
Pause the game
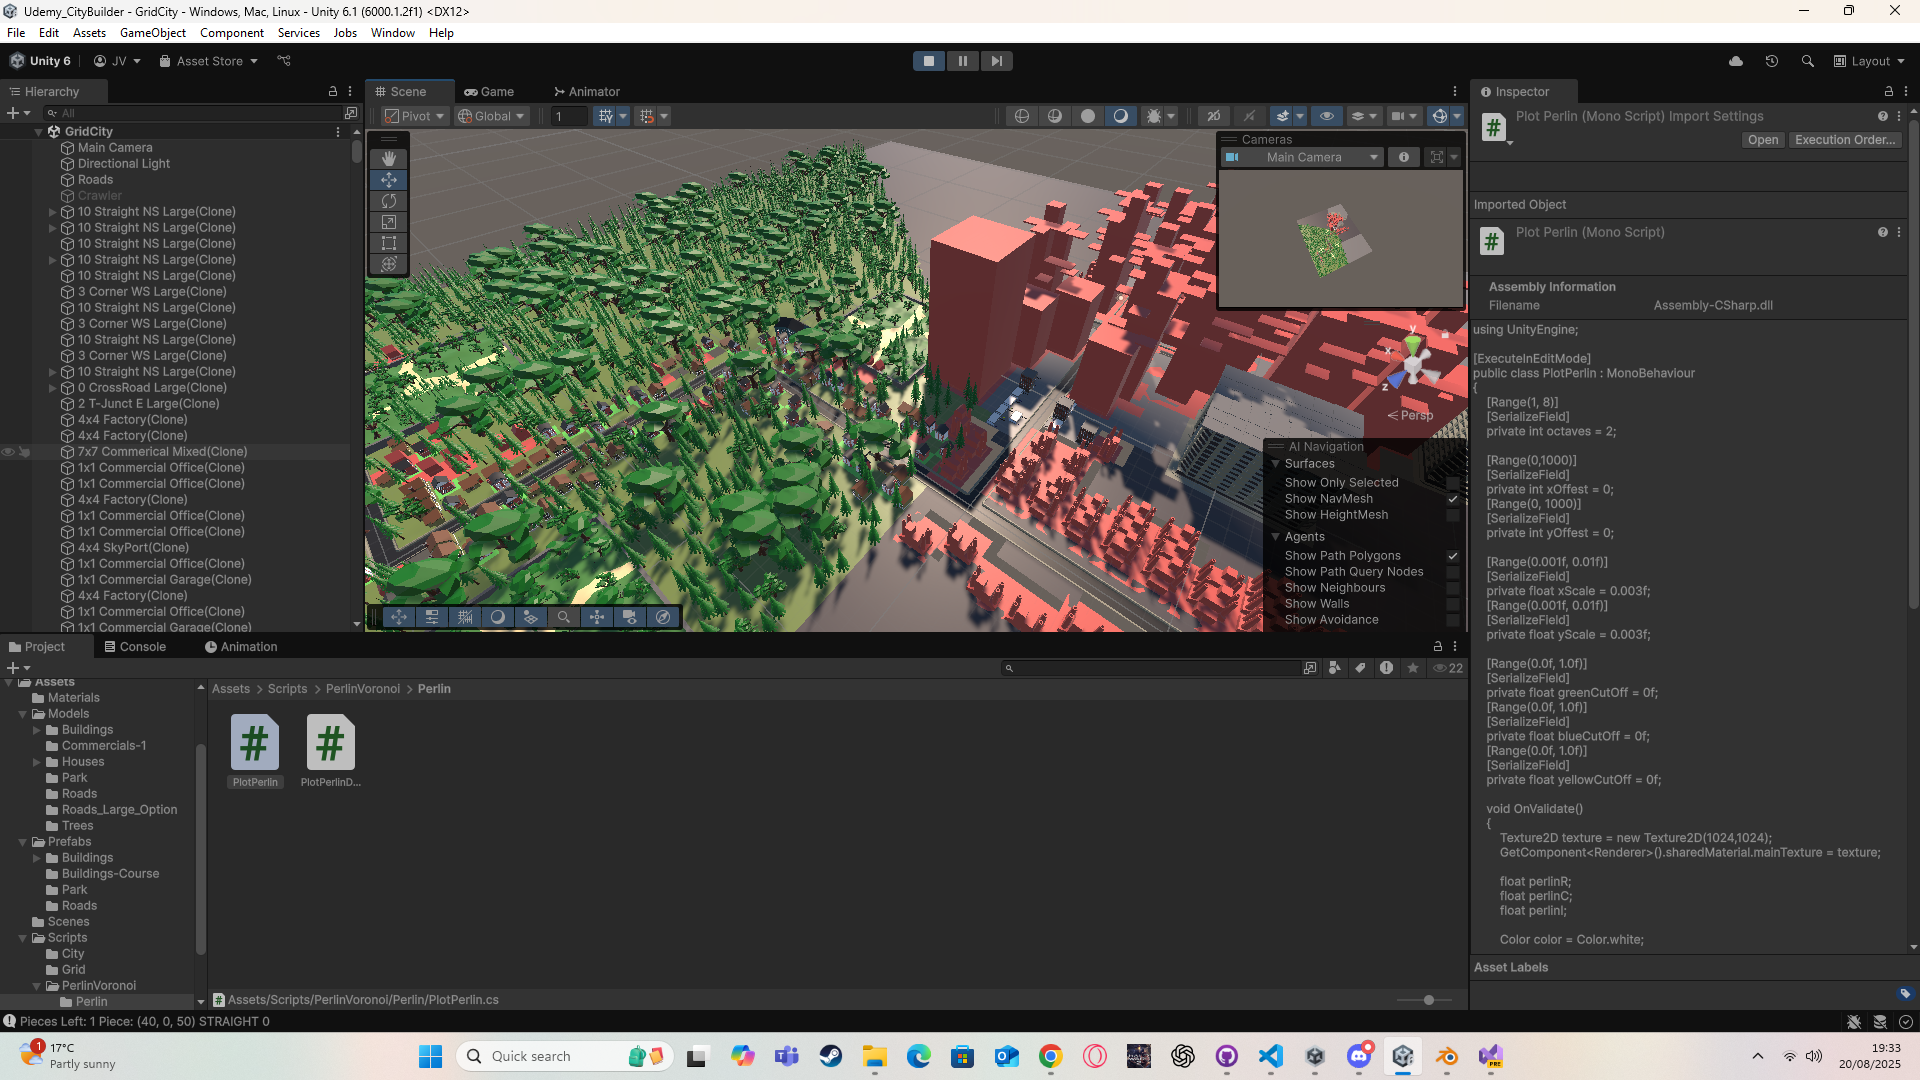point(963,61)
